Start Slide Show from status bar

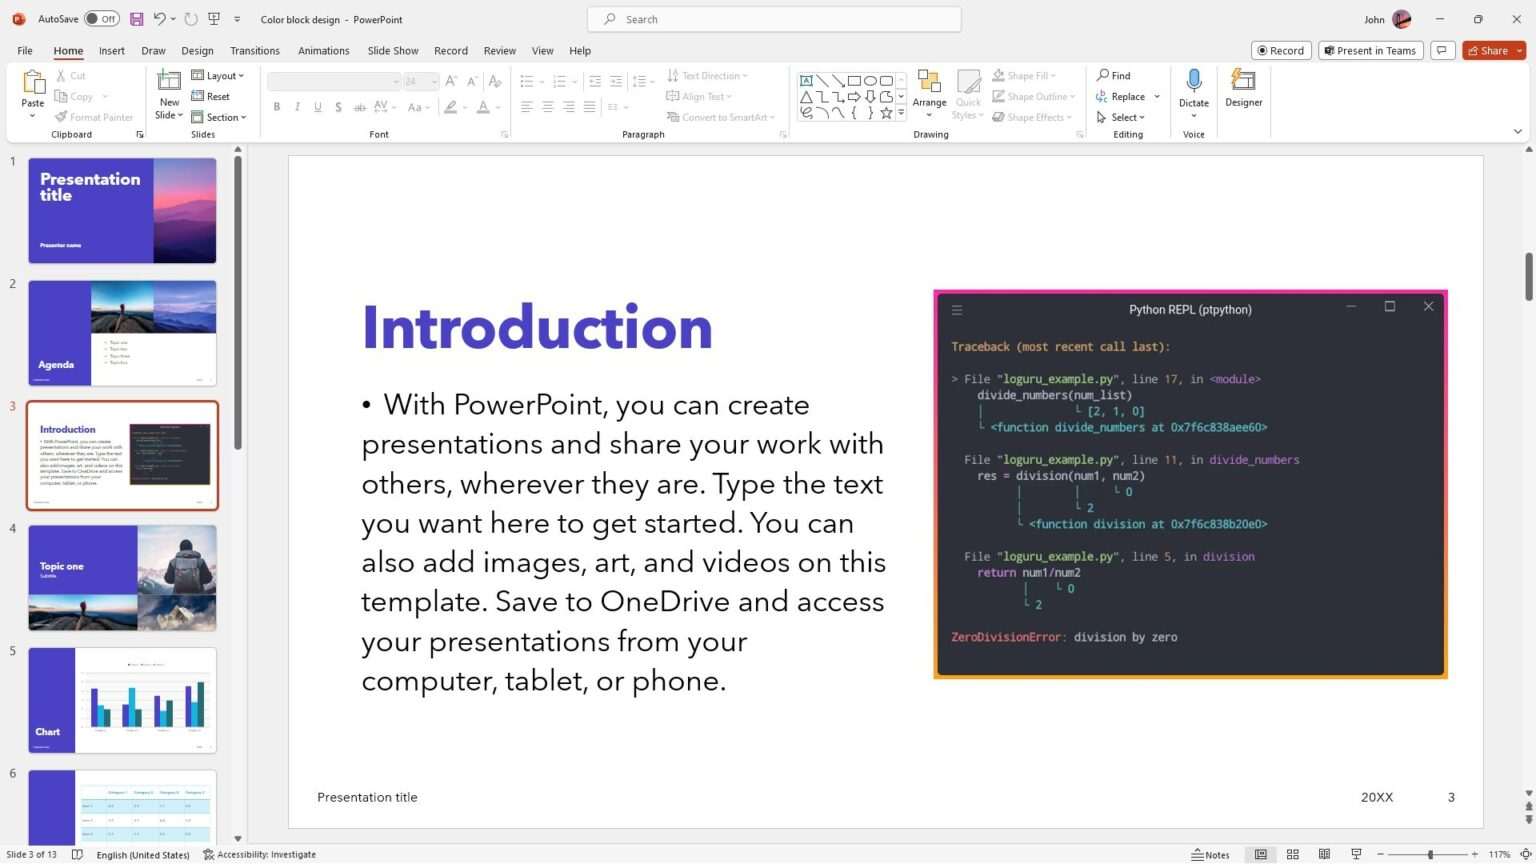coord(1356,854)
